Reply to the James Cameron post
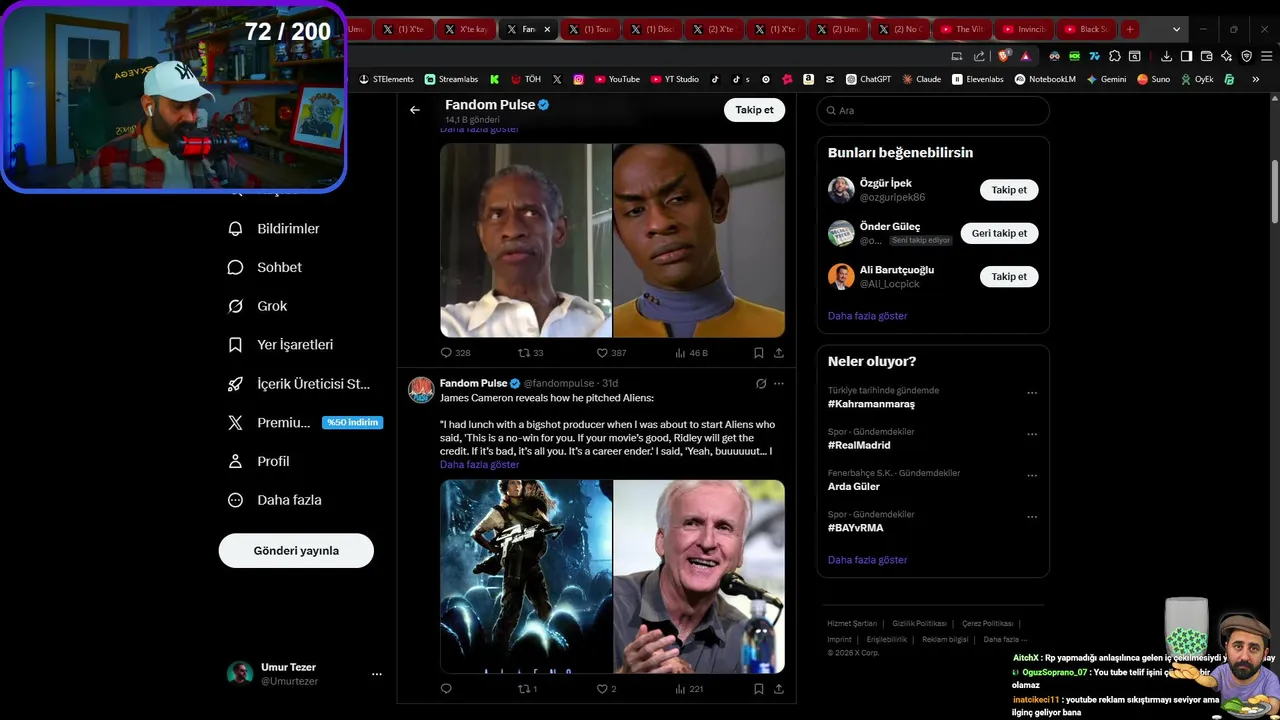The image size is (1280, 720). coord(446,689)
